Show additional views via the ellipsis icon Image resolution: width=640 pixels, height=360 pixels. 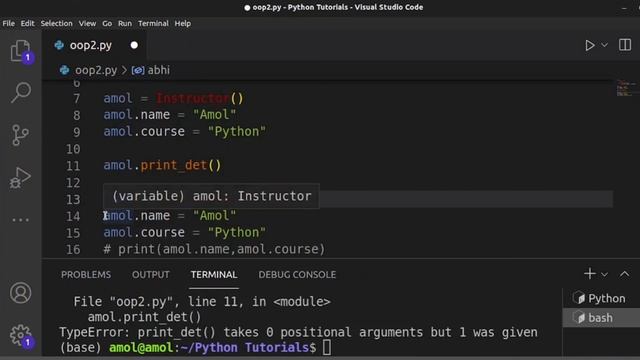point(20,220)
